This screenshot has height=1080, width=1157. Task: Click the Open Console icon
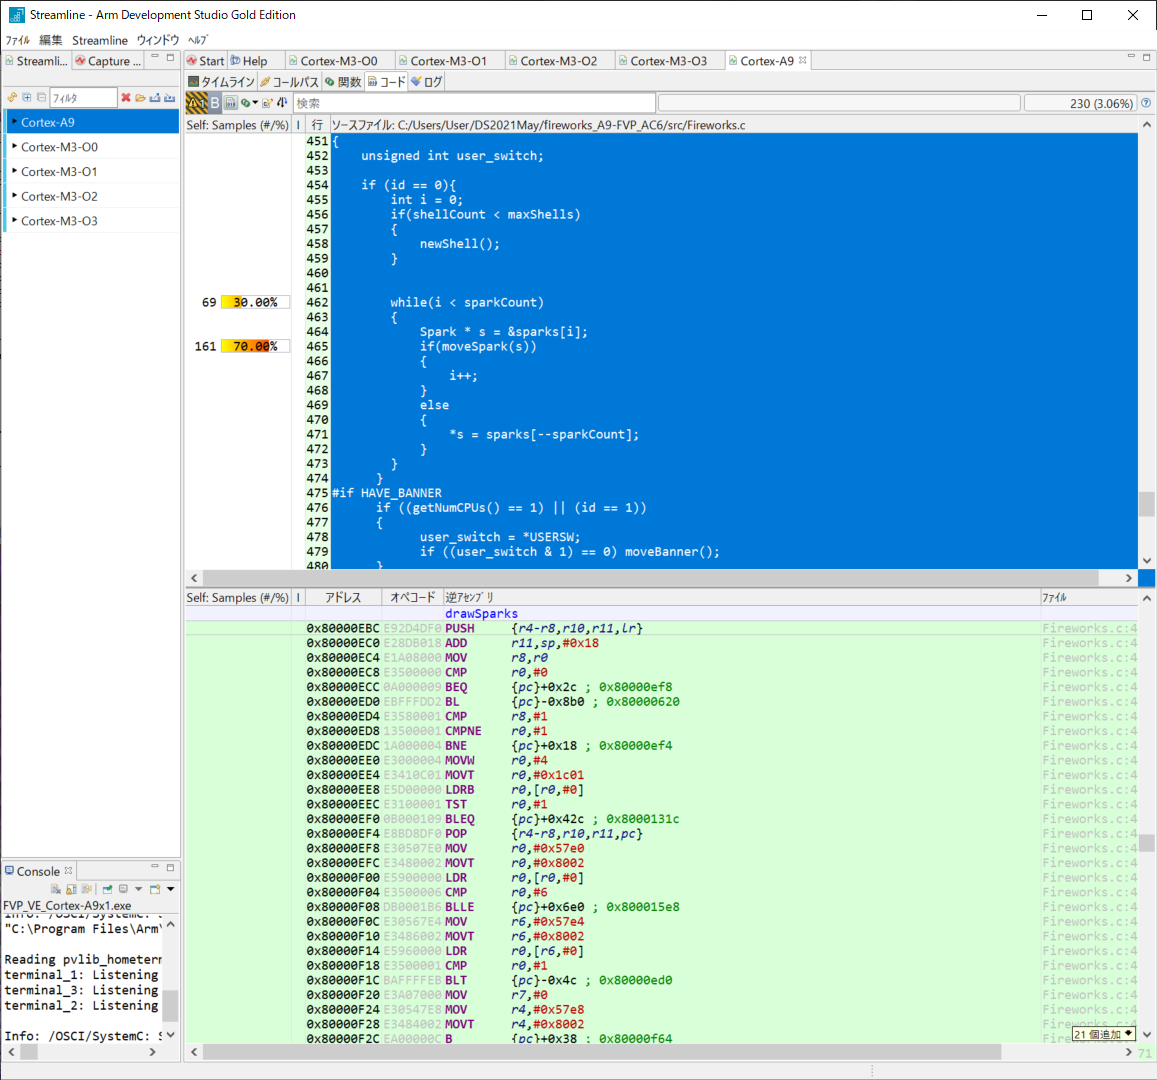(155, 889)
